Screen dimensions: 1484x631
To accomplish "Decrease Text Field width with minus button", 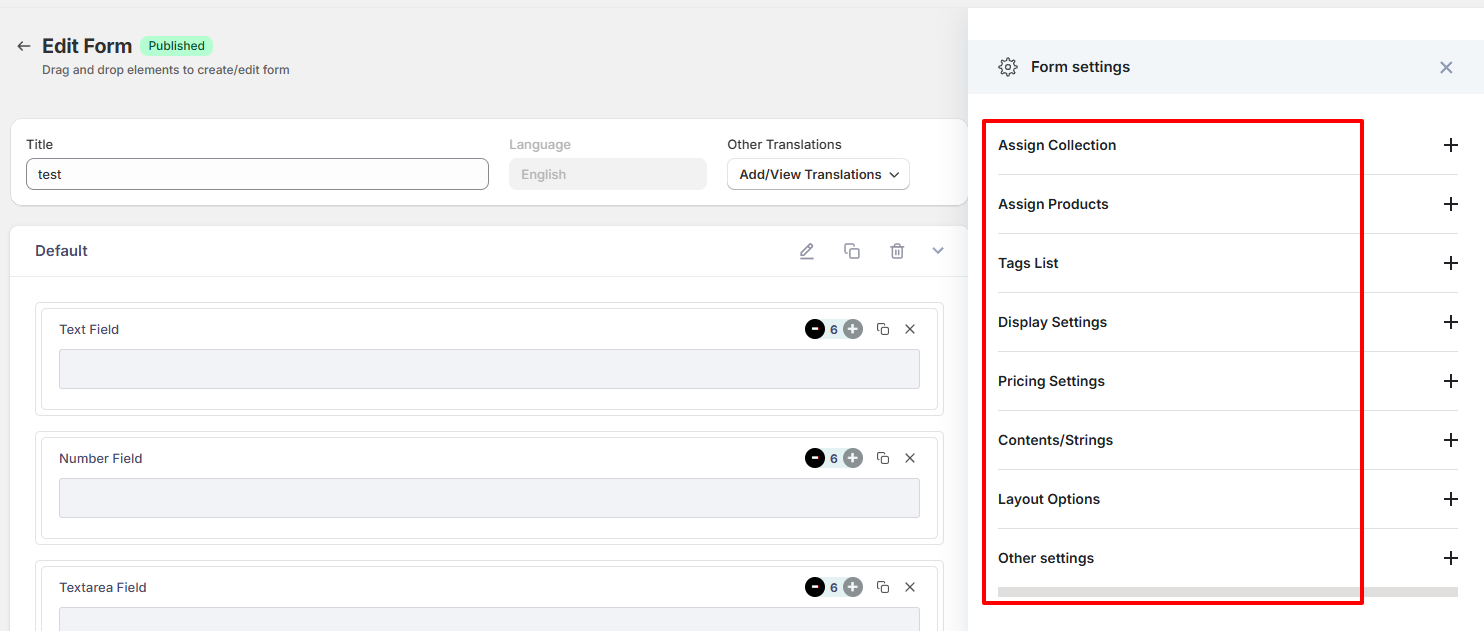I will coord(815,329).
